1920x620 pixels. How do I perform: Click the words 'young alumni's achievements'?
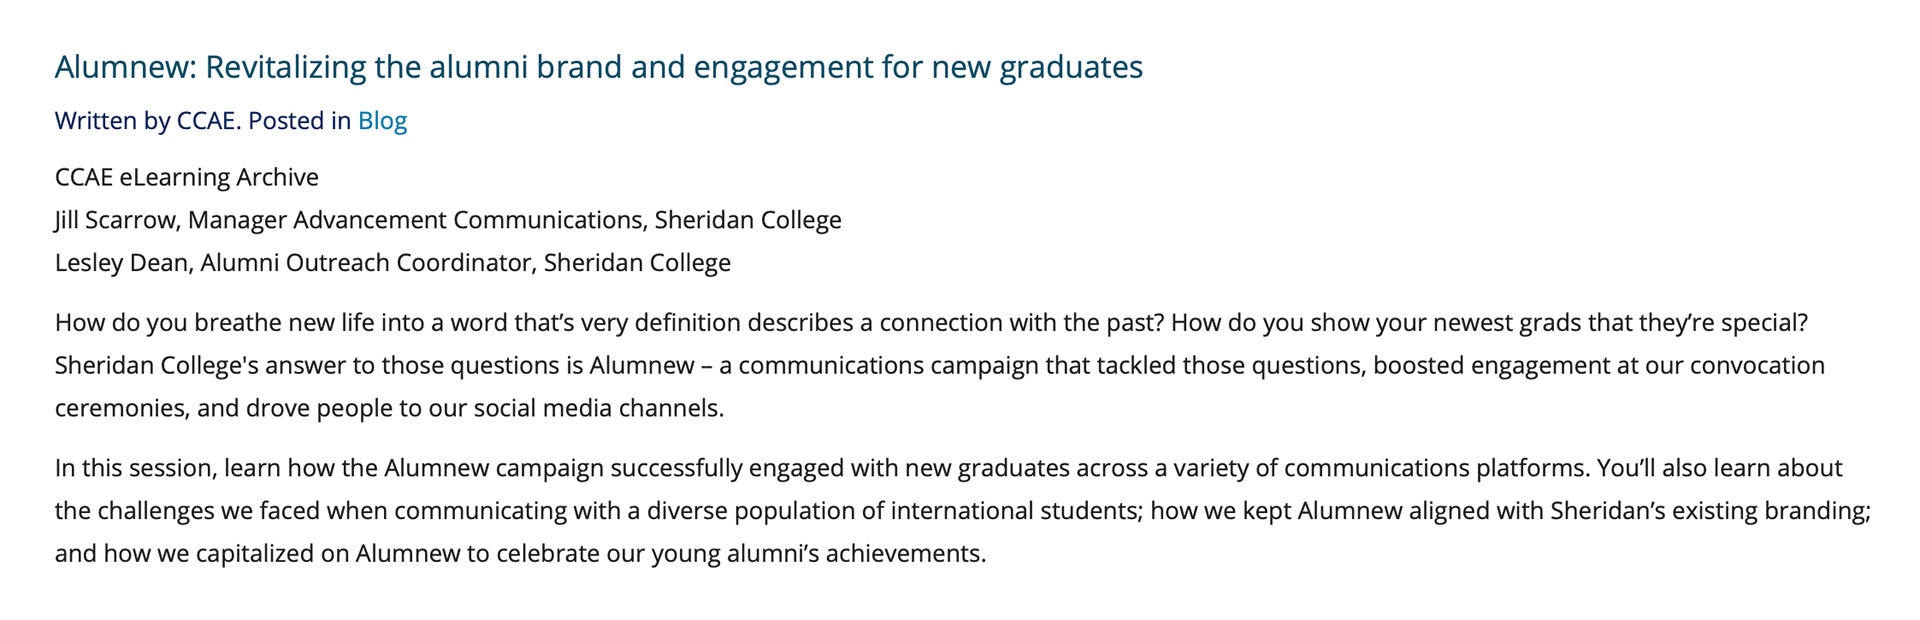click(817, 554)
